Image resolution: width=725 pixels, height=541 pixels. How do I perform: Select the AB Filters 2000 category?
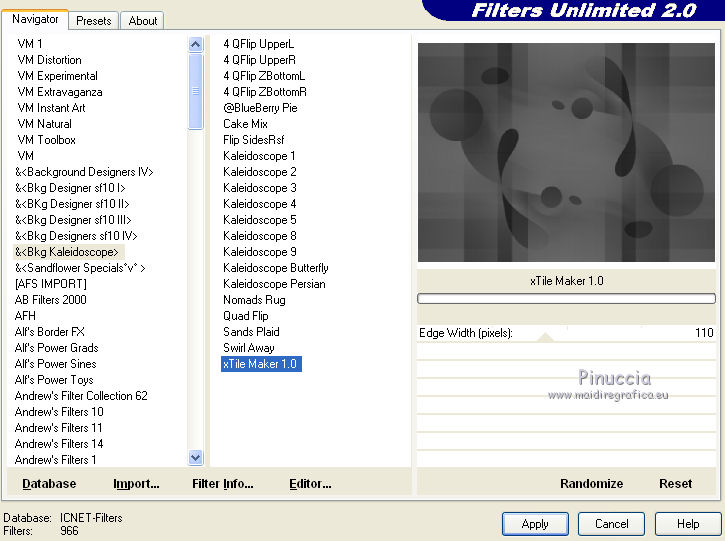pyautogui.click(x=50, y=300)
